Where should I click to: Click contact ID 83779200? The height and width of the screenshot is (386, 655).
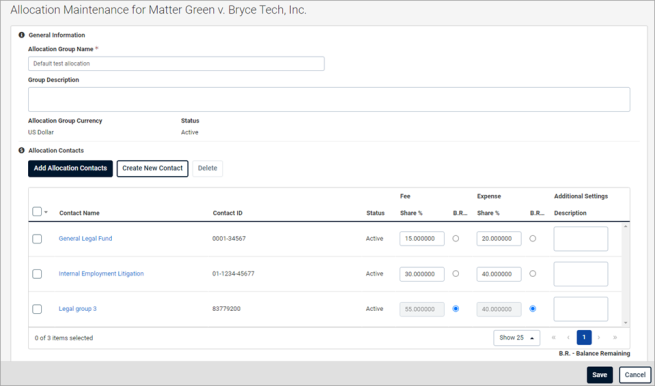(226, 309)
